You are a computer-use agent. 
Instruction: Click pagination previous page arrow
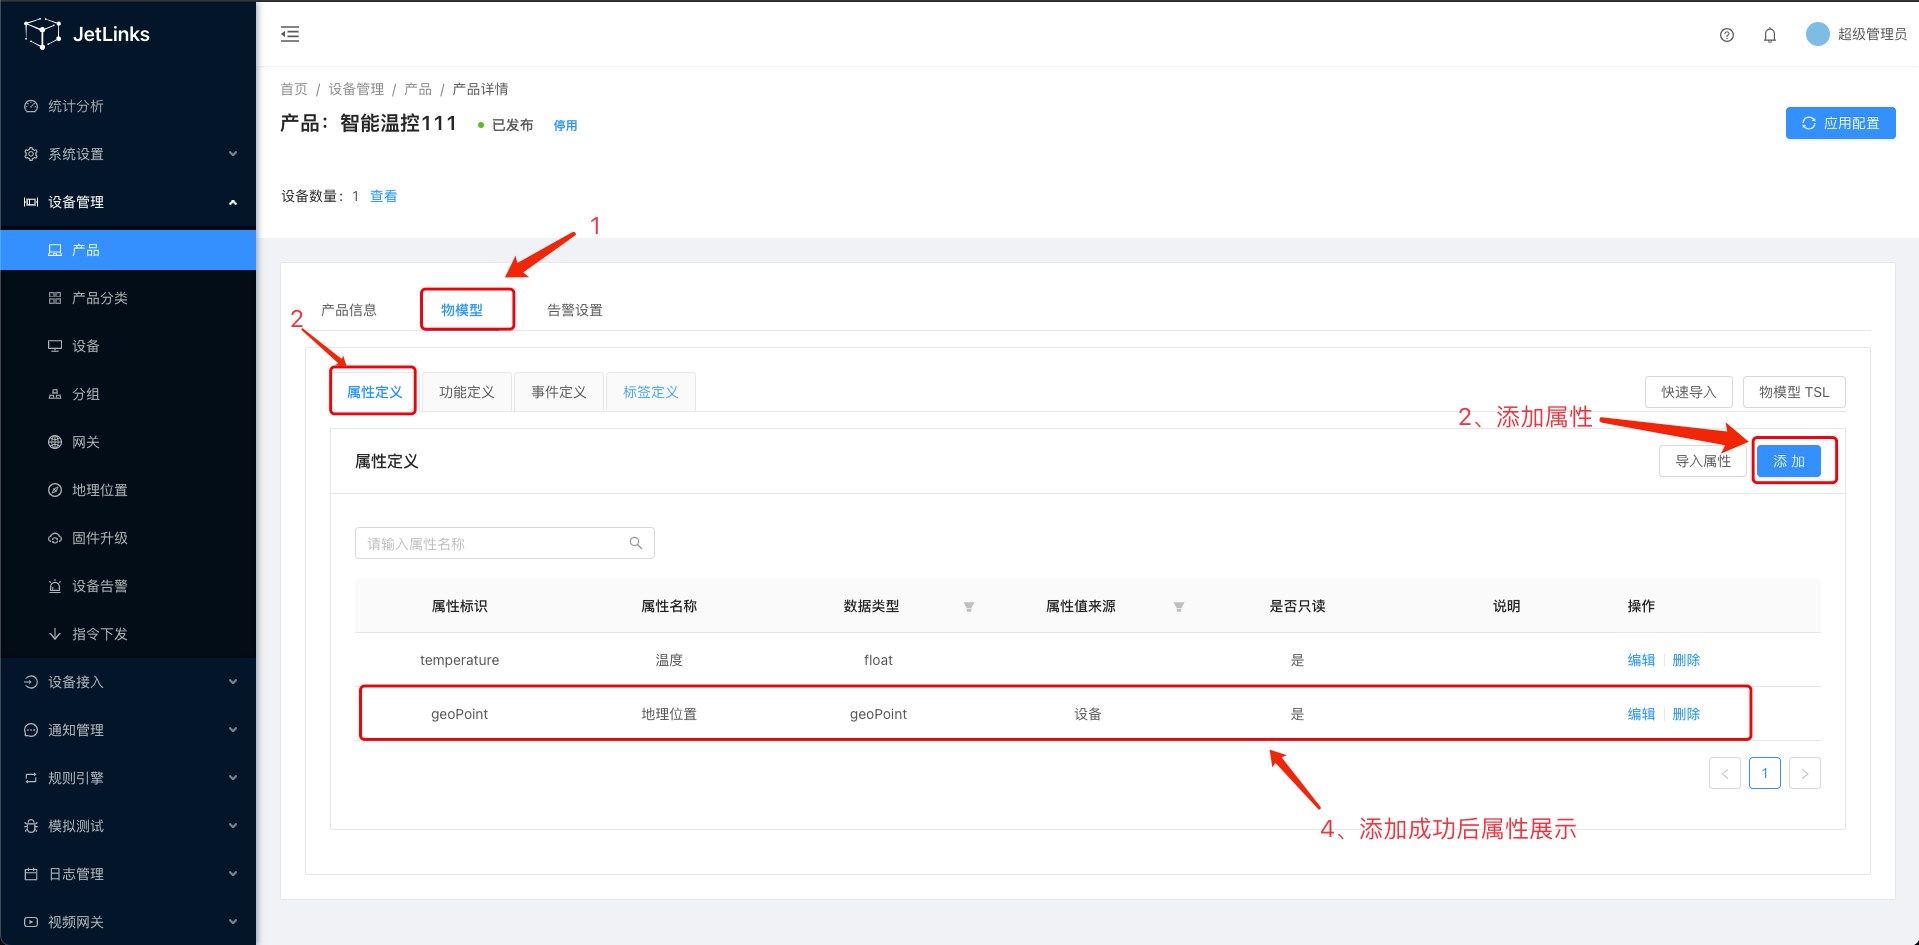(x=1725, y=773)
